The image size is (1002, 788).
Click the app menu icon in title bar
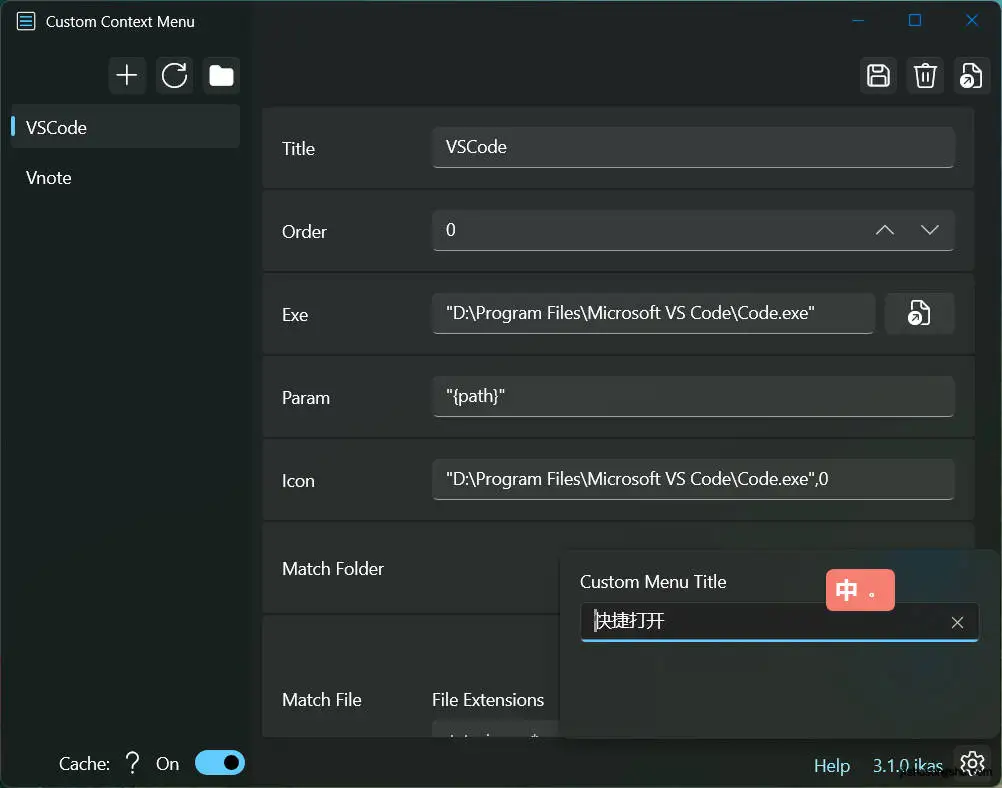[26, 21]
